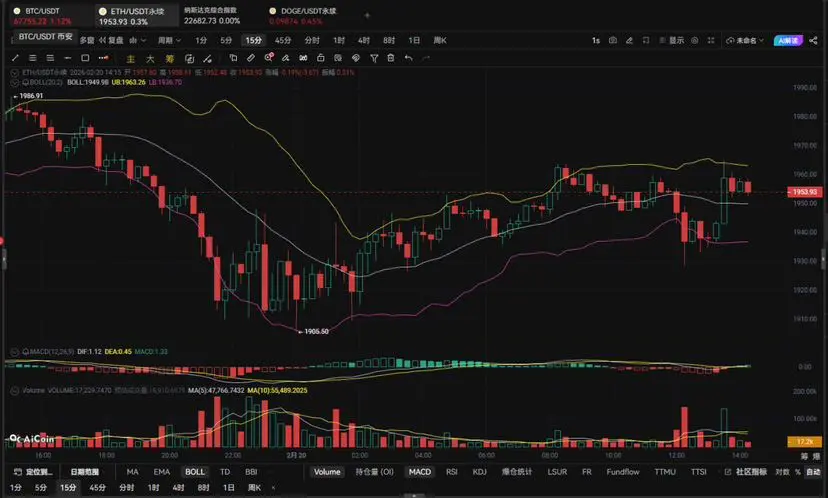828x498 pixels.
Task: Redo the last drawing action
Action: (426, 58)
